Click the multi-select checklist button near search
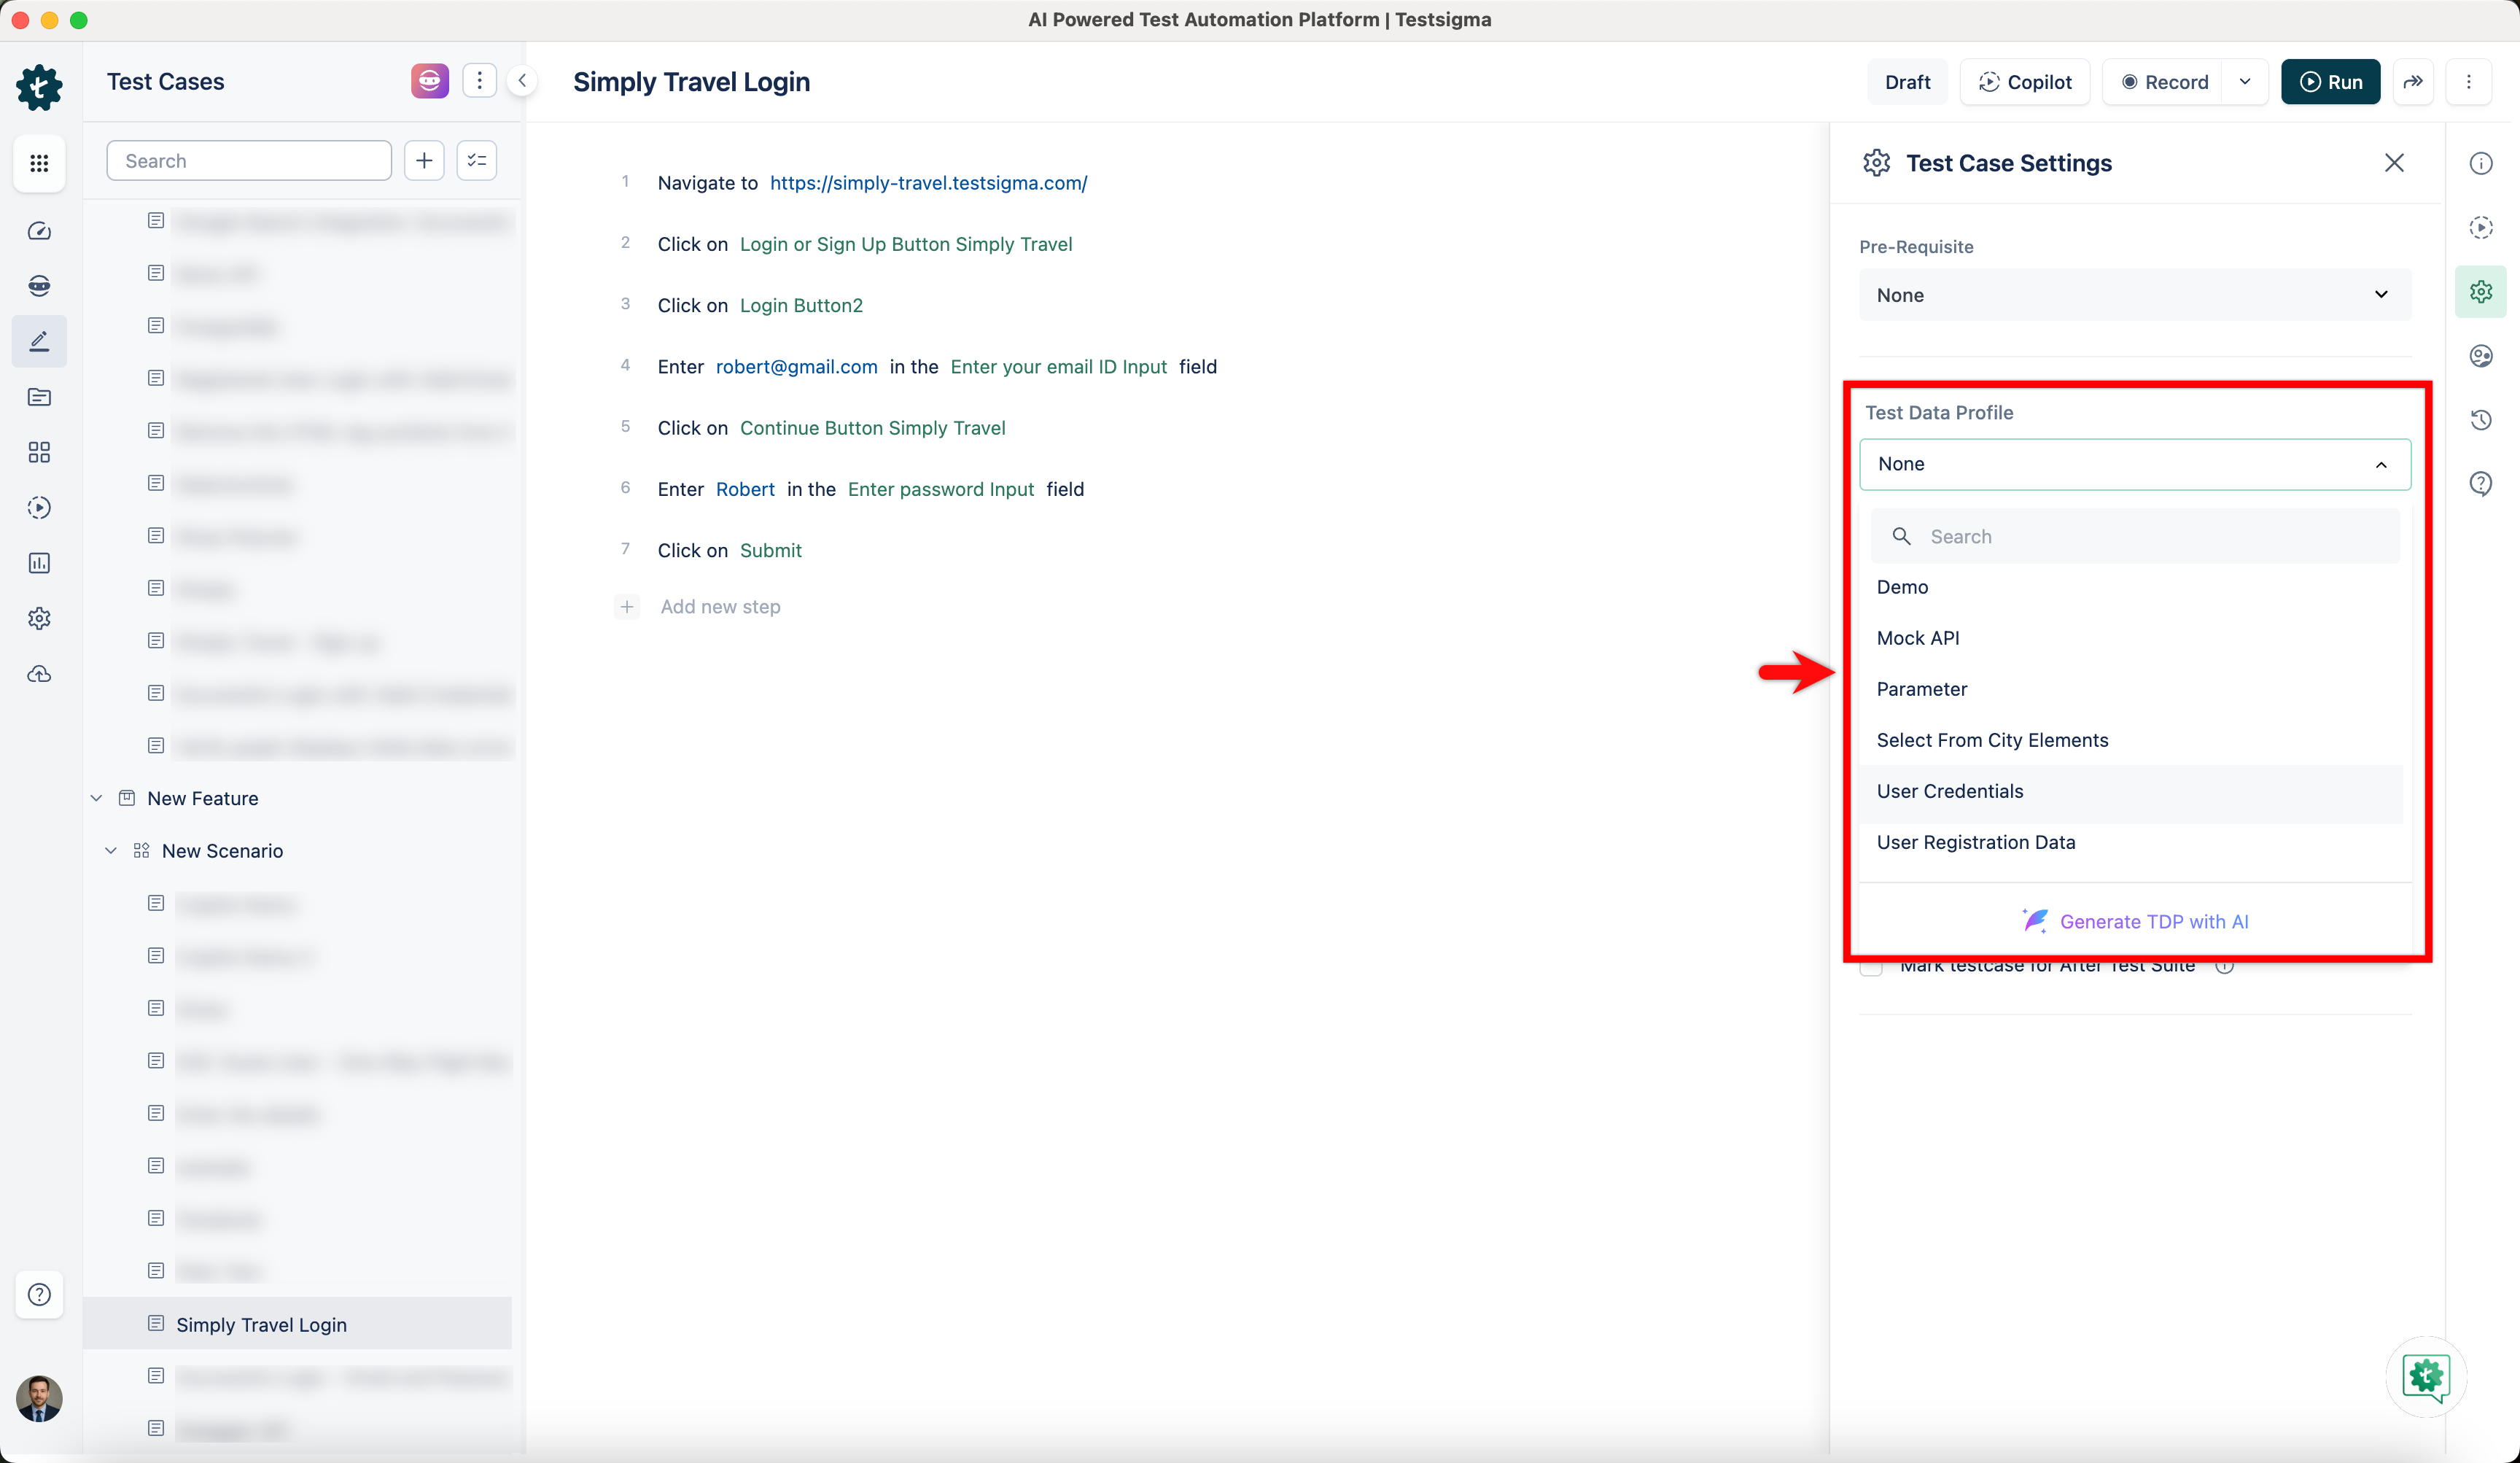This screenshot has width=2520, height=1463. pos(477,161)
